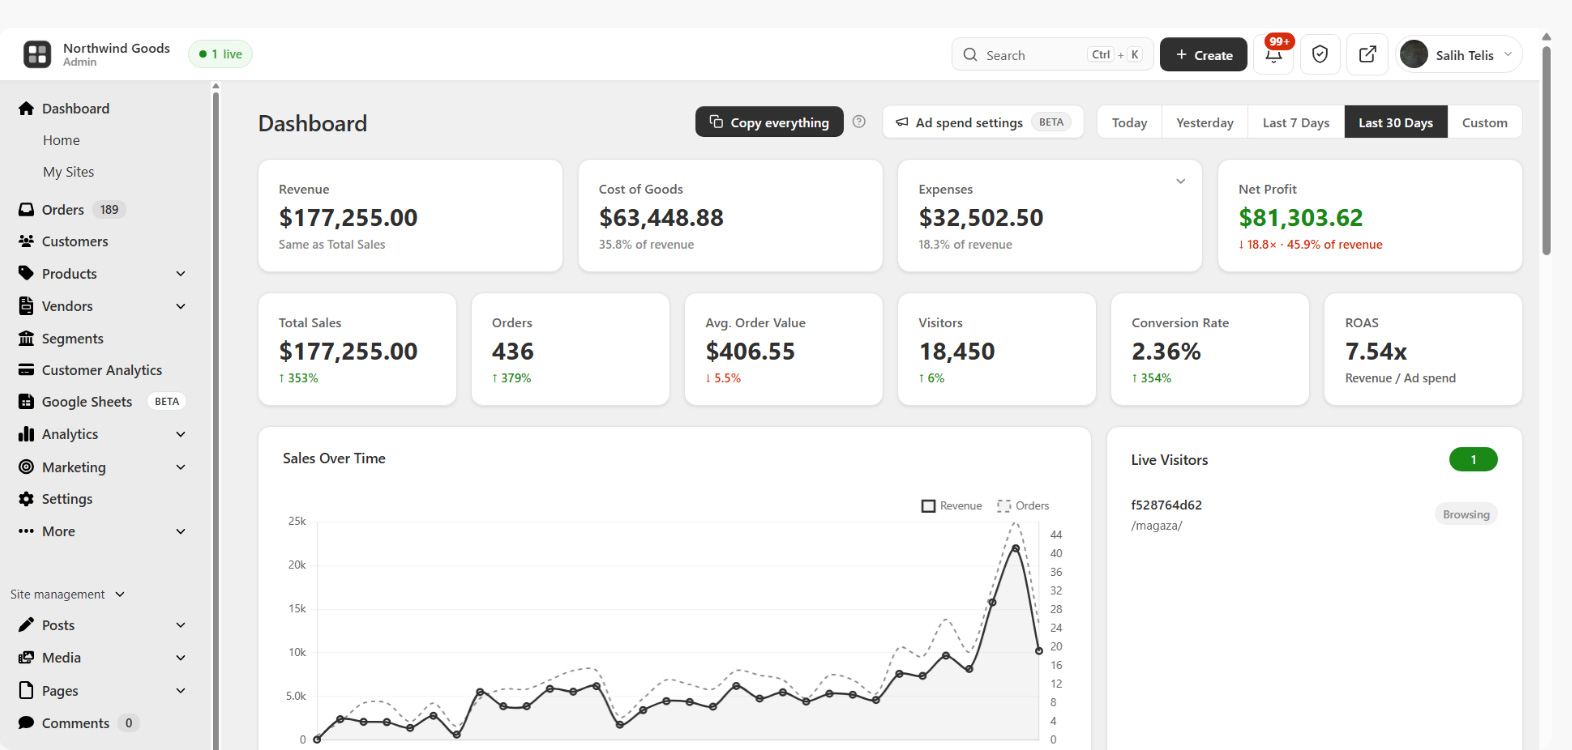The image size is (1572, 750).
Task: Click the 1 live status pill
Action: click(x=220, y=54)
